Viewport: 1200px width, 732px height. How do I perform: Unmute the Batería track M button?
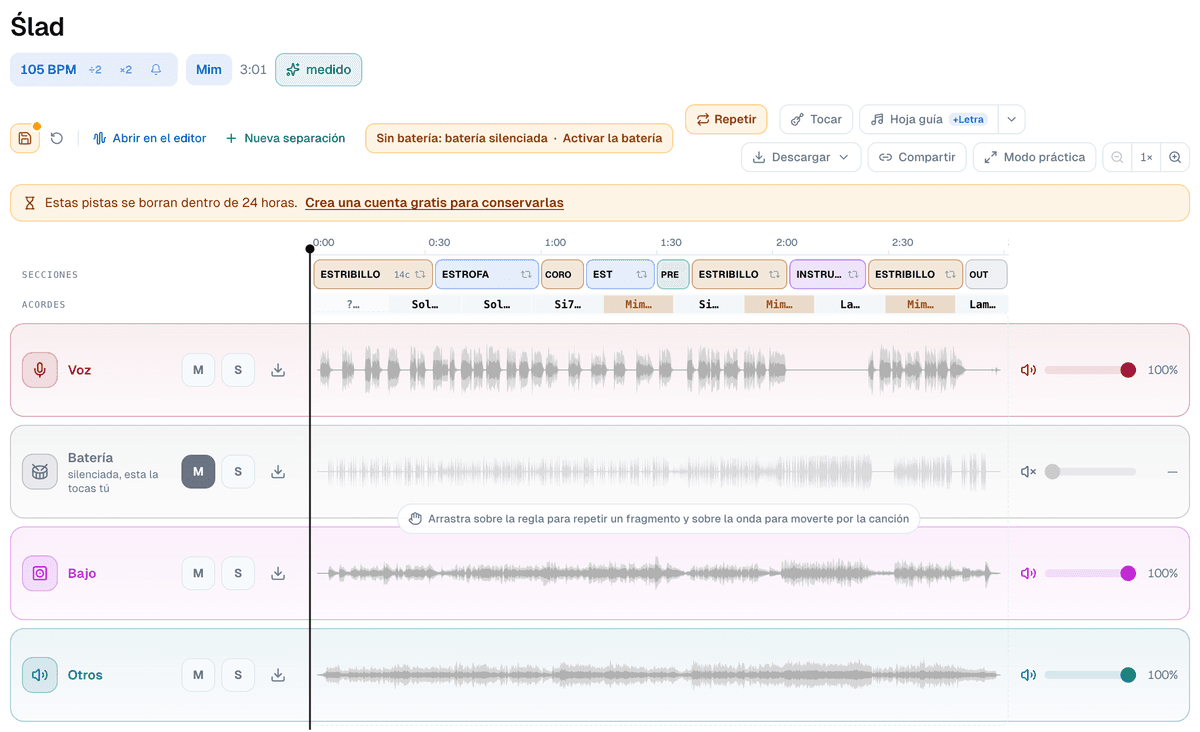[198, 472]
